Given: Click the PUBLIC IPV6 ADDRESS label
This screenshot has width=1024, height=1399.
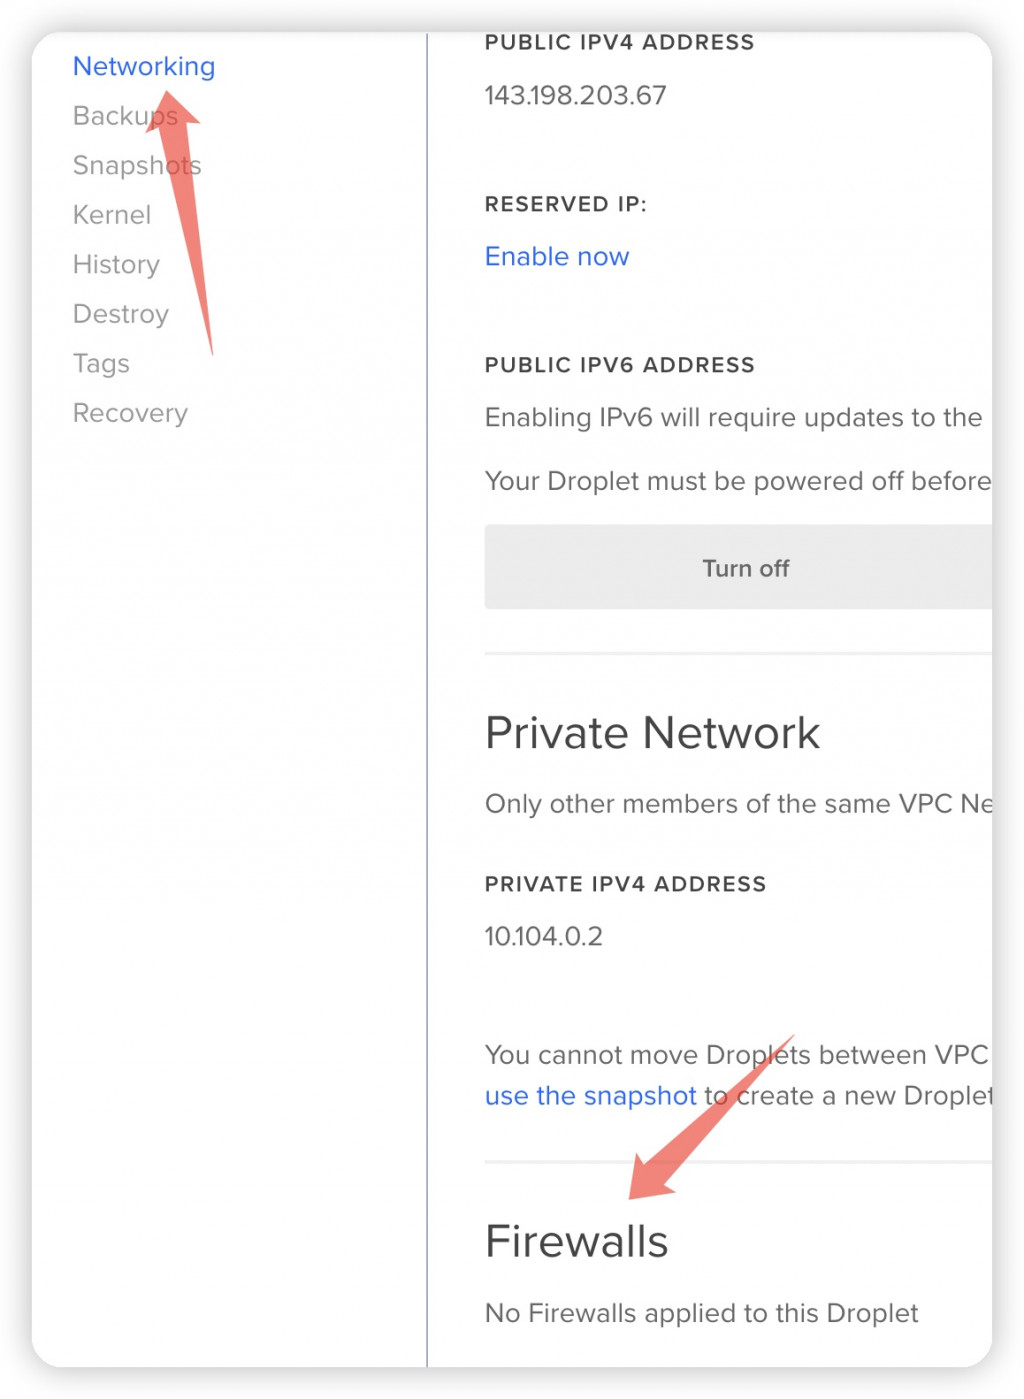Looking at the screenshot, I should [620, 365].
